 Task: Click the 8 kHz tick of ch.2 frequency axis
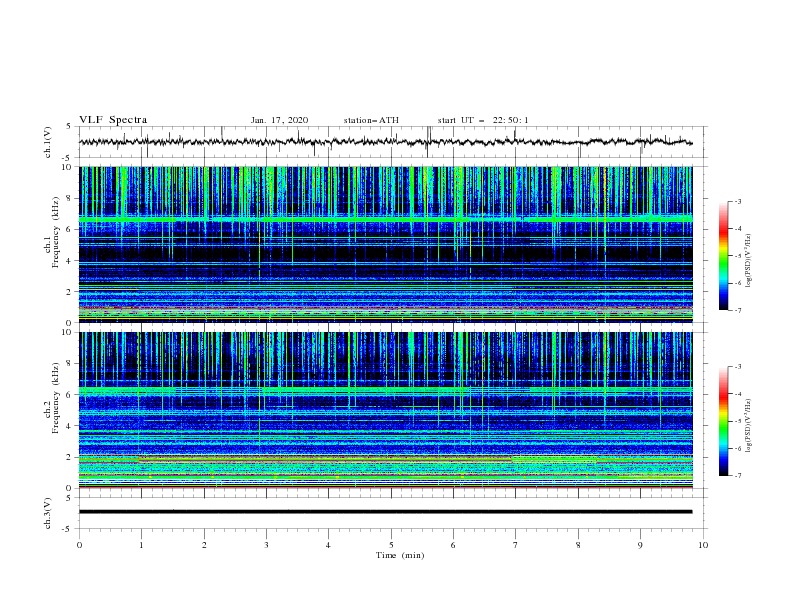click(x=70, y=364)
